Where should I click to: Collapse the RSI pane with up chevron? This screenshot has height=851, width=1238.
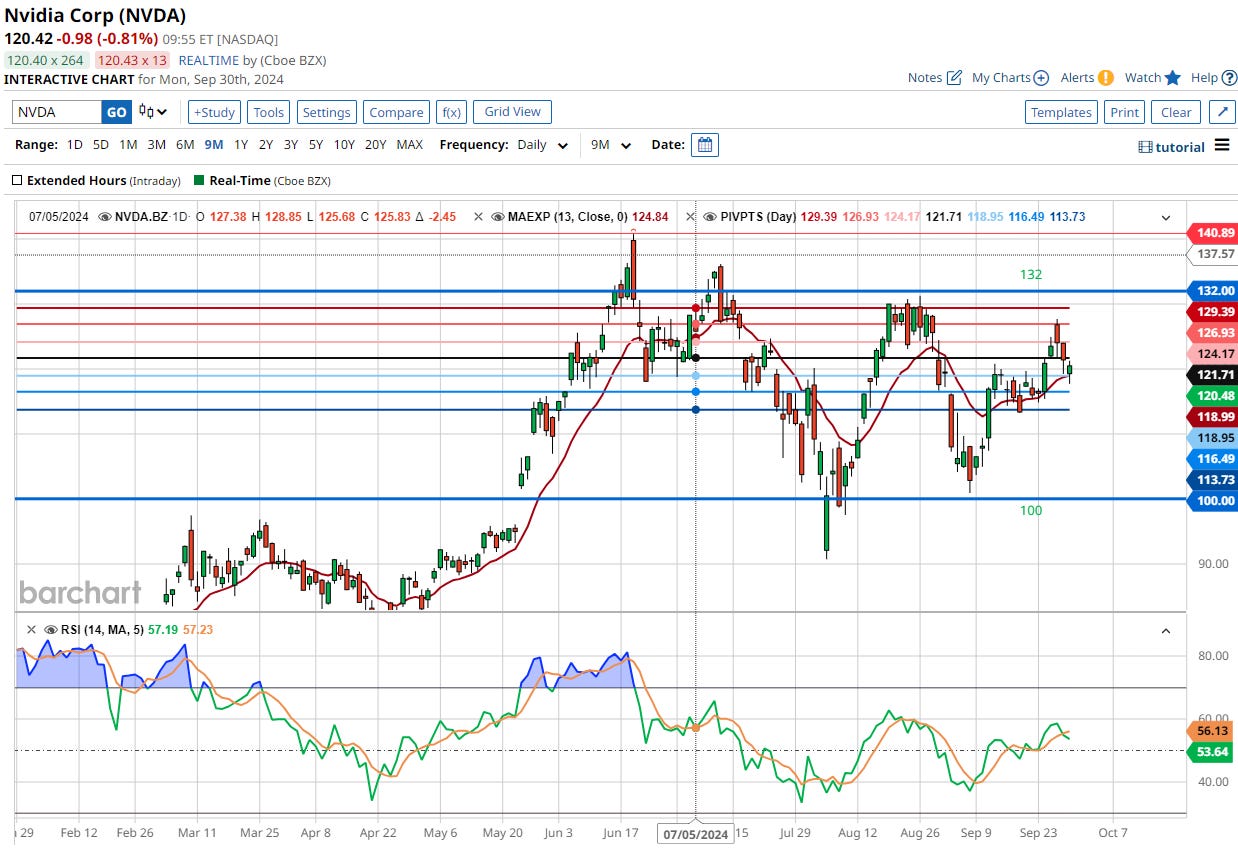pos(1165,631)
